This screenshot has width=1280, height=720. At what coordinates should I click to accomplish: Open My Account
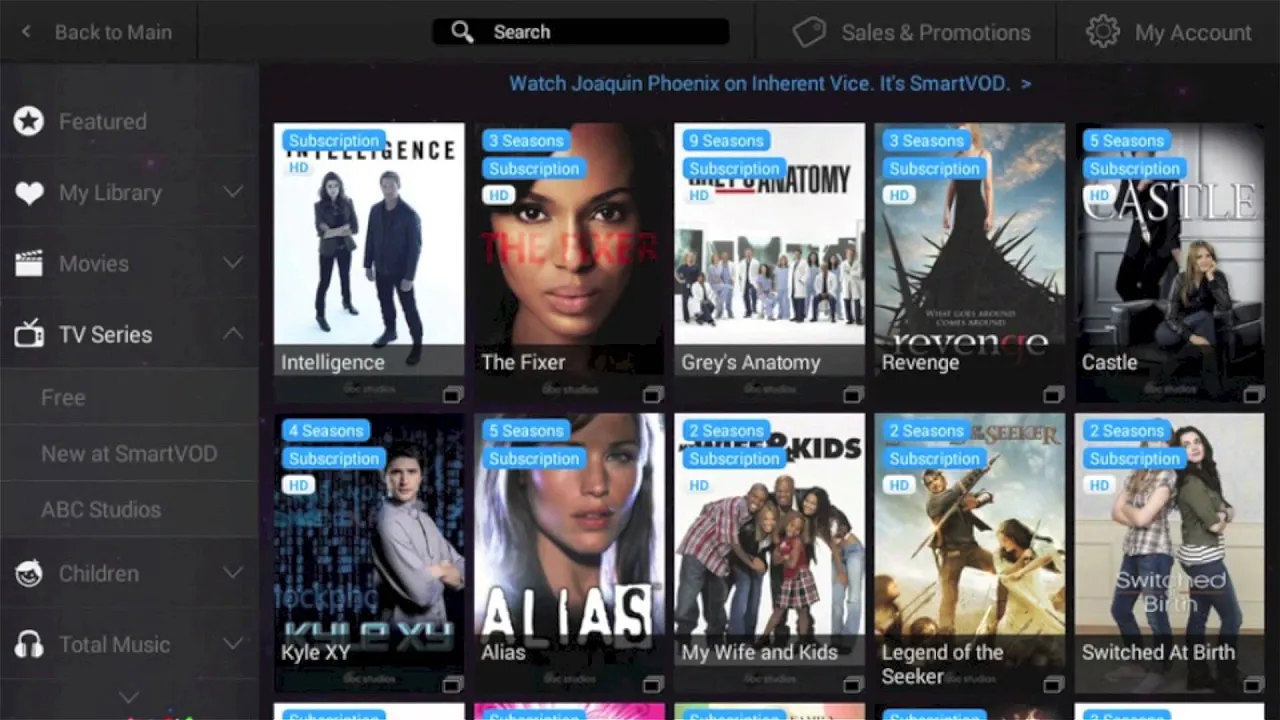(x=1168, y=32)
